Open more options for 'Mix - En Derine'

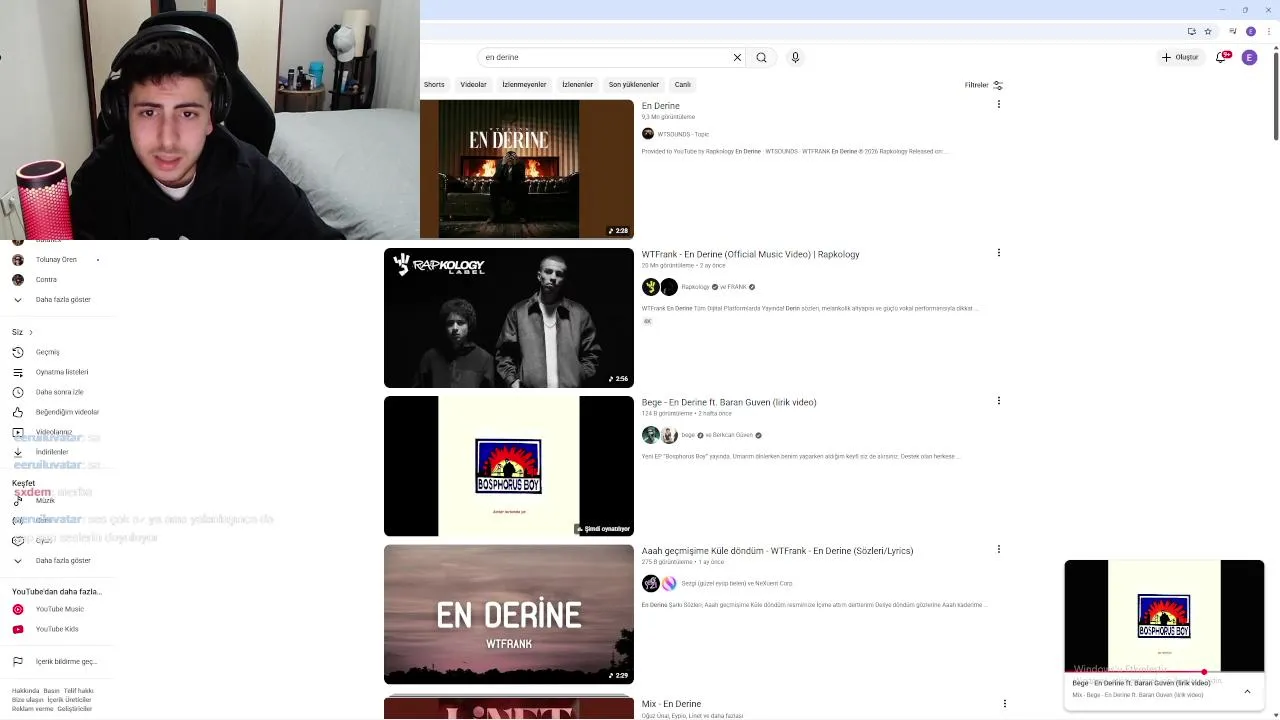[x=1004, y=704]
